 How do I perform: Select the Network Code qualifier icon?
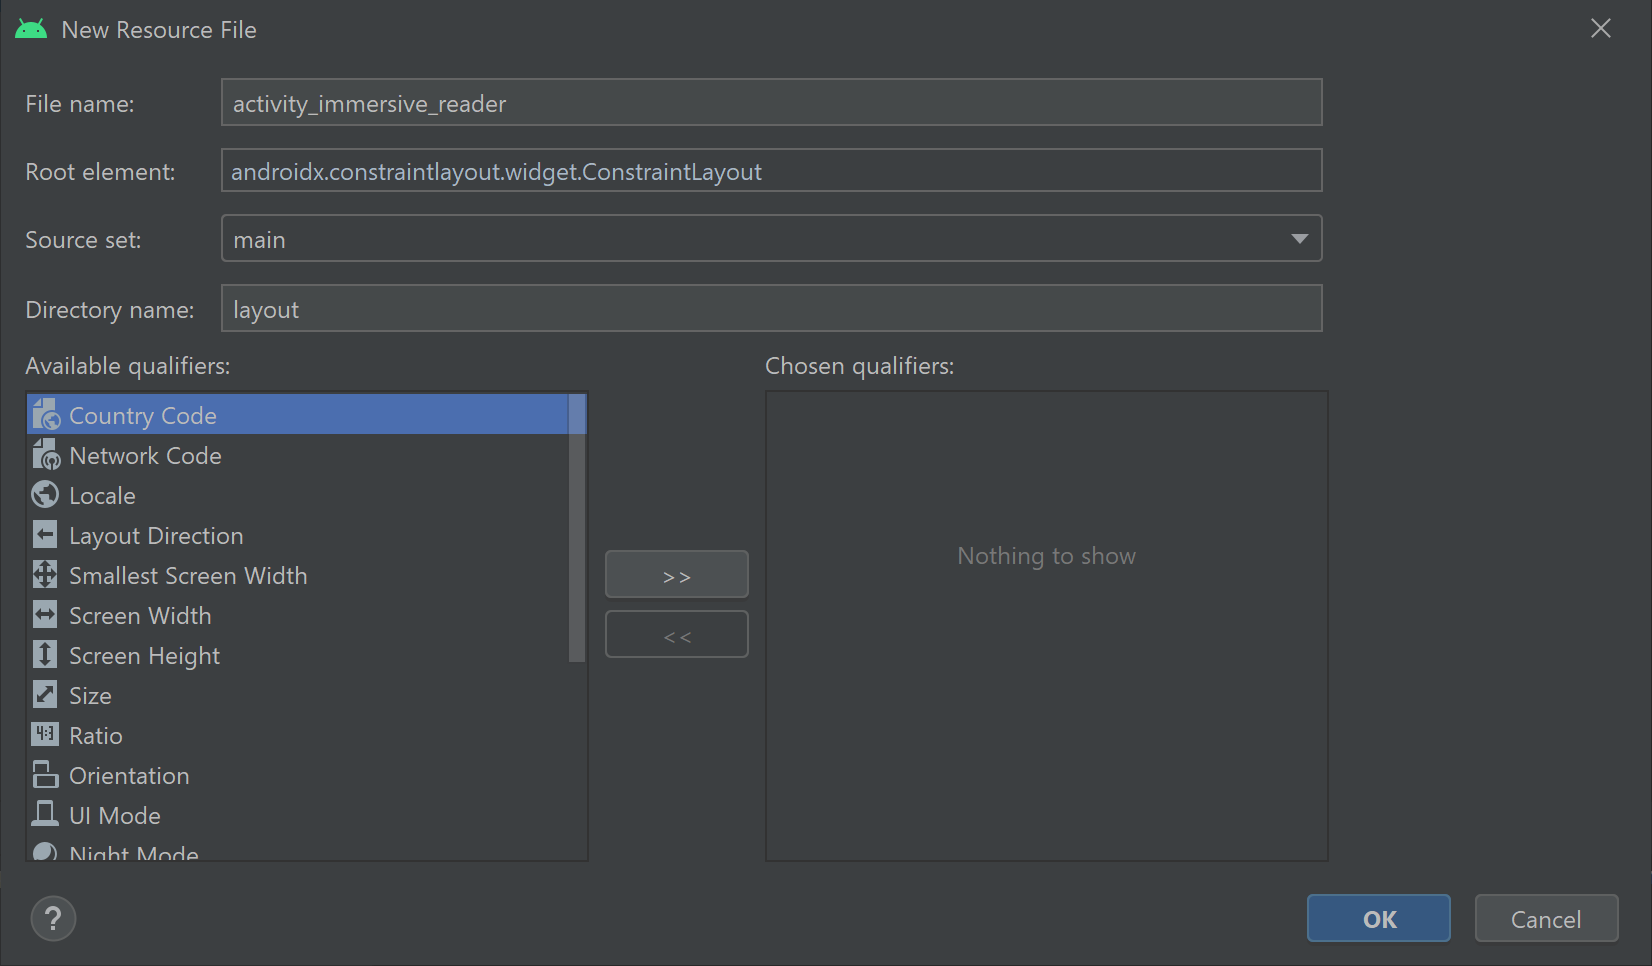click(x=45, y=454)
